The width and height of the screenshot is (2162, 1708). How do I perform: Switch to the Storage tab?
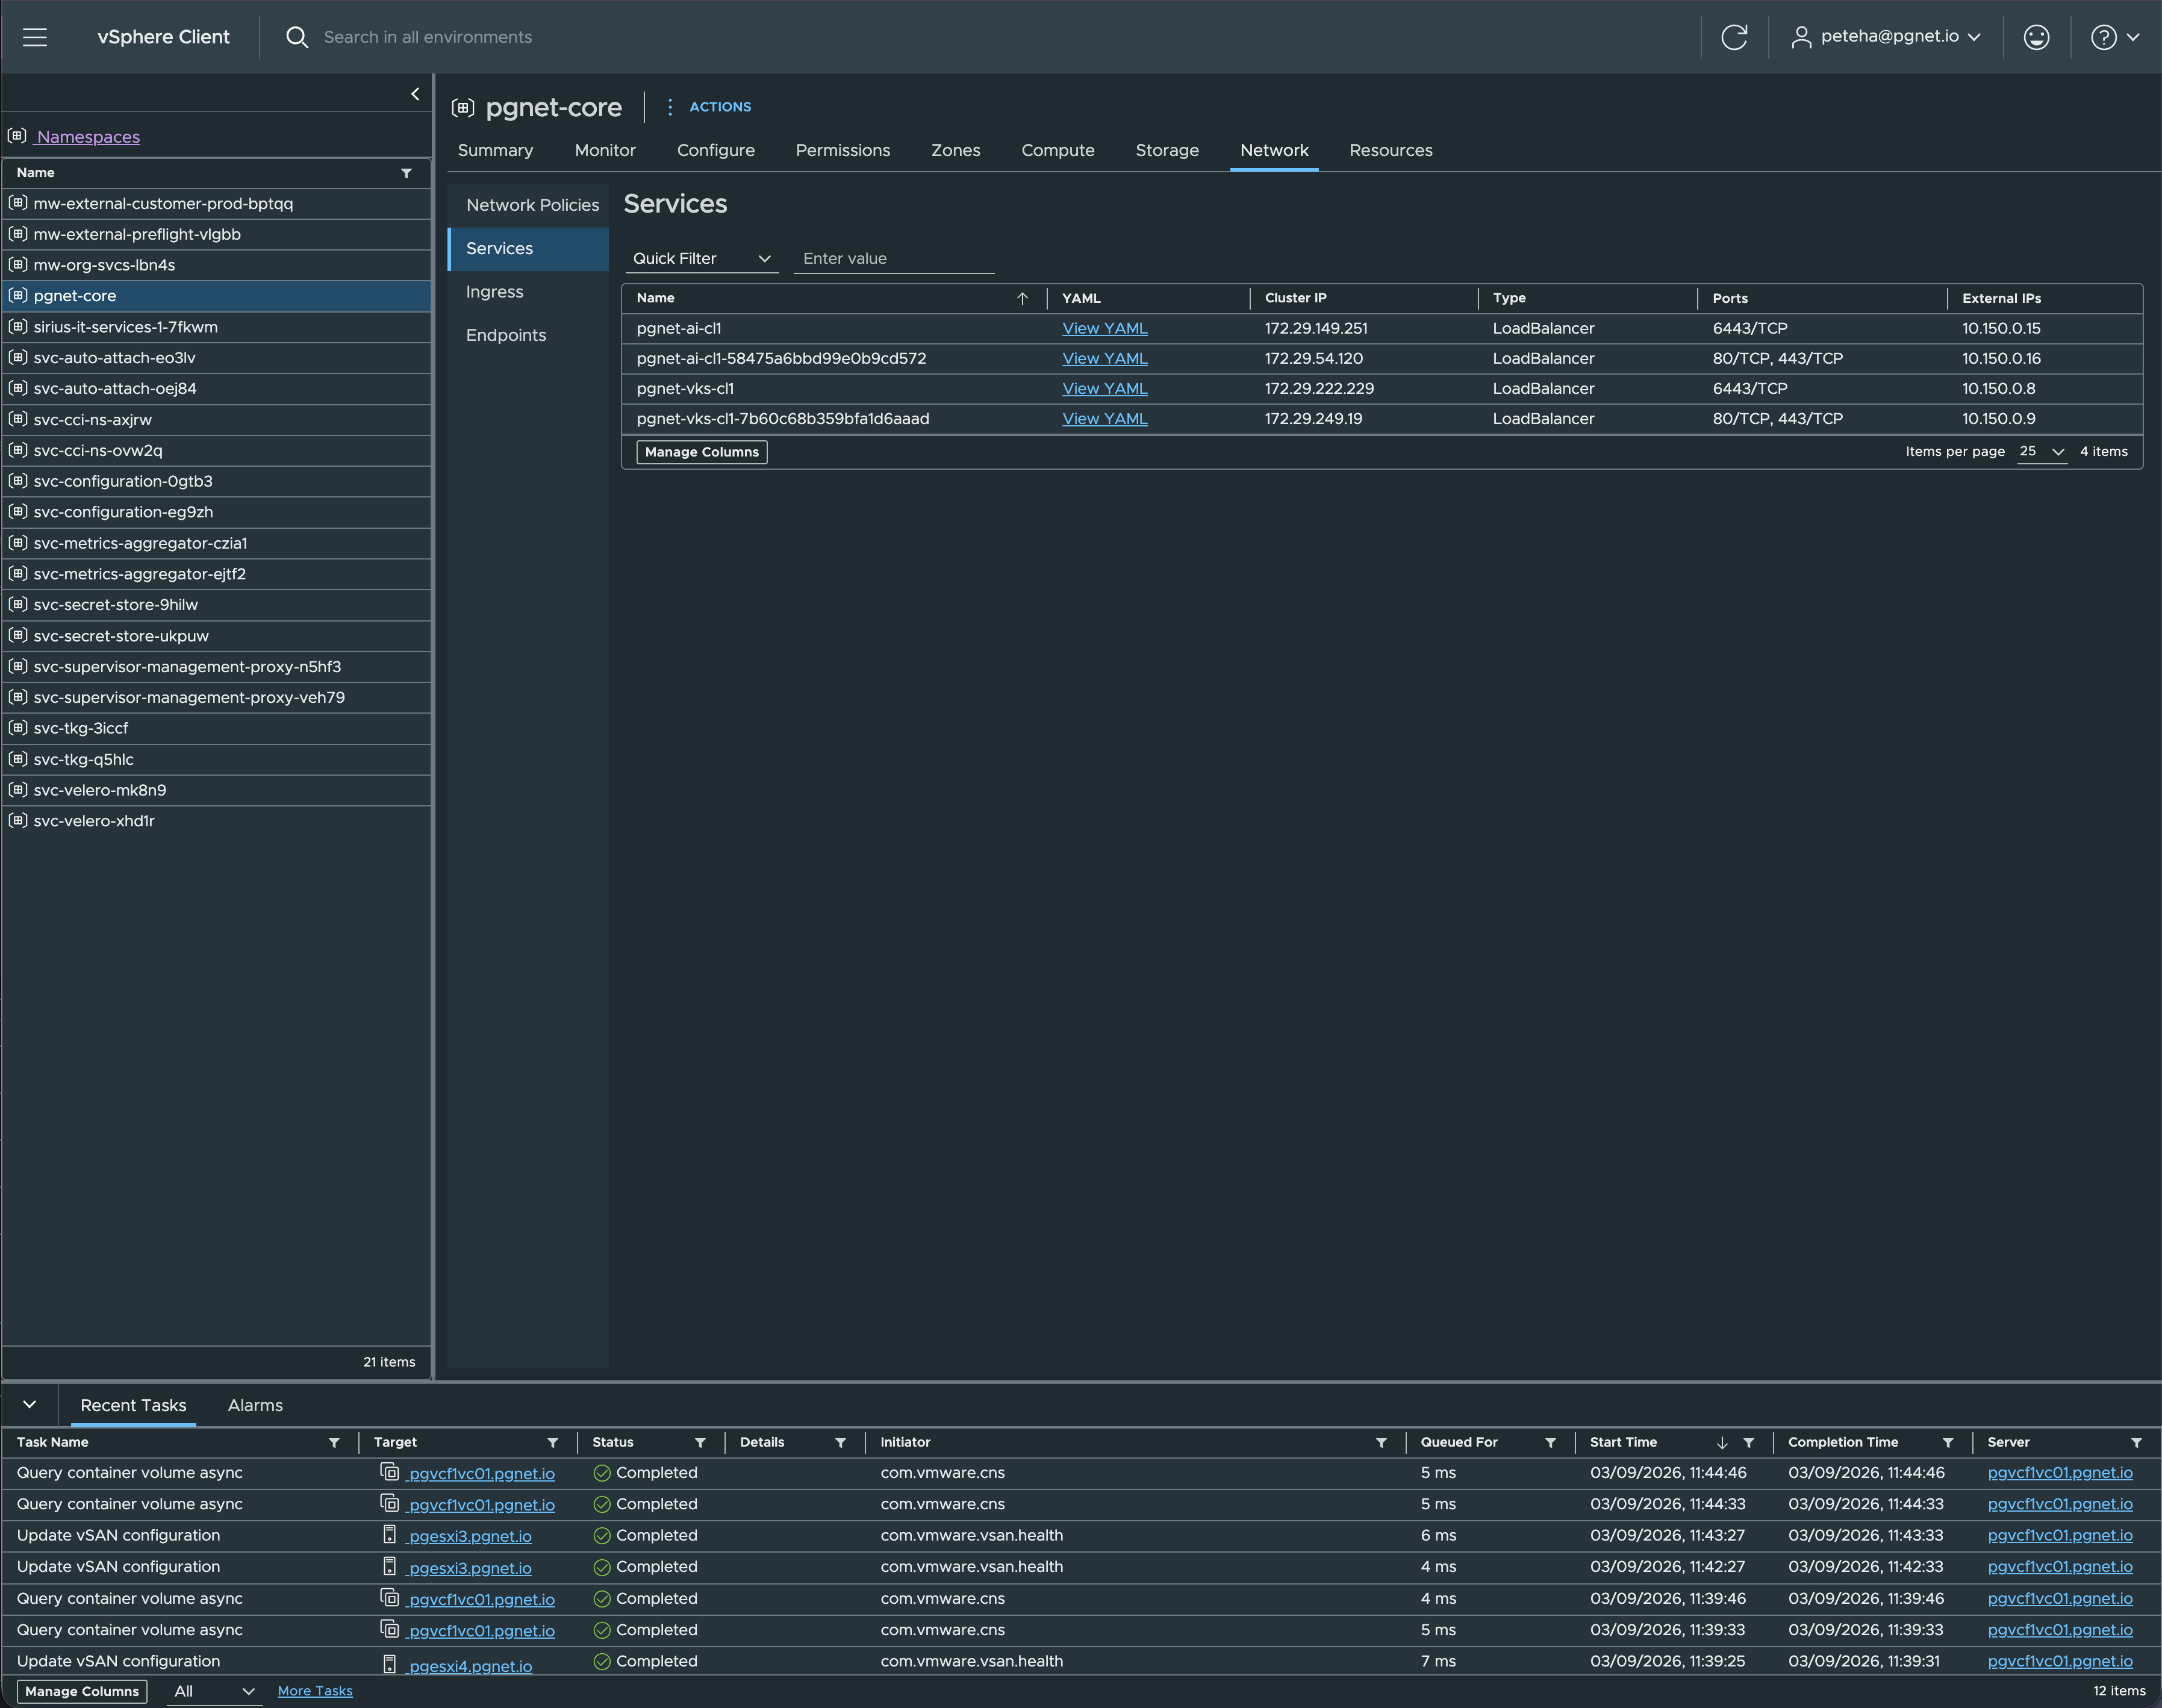(1167, 150)
